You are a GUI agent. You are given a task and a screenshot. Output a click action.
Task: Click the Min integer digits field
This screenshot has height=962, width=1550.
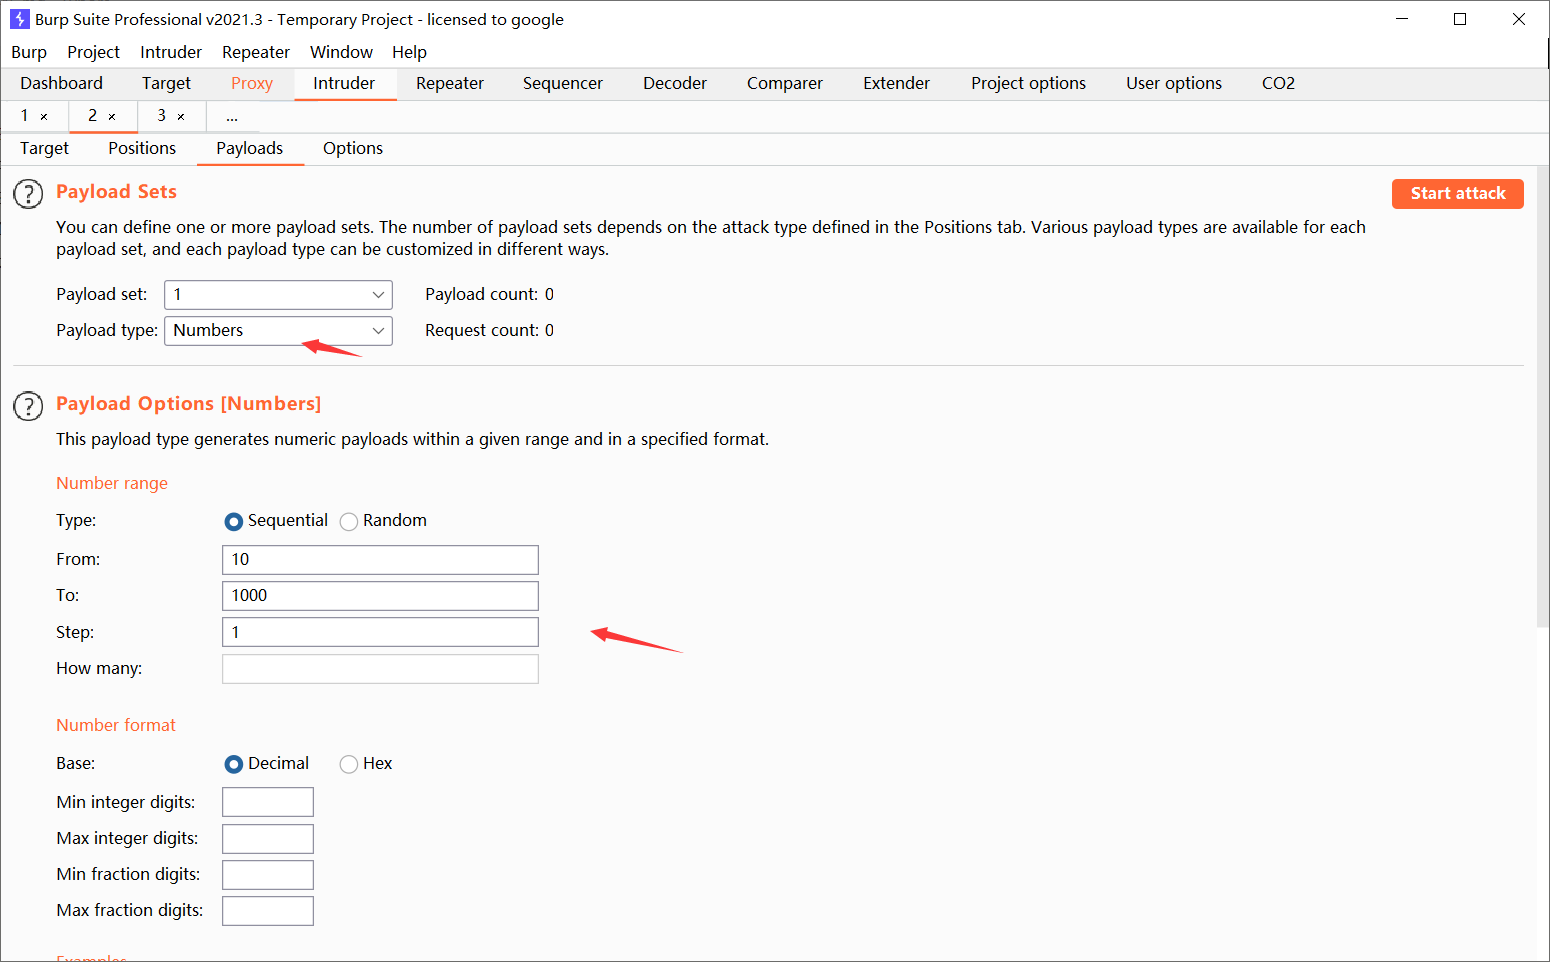268,802
